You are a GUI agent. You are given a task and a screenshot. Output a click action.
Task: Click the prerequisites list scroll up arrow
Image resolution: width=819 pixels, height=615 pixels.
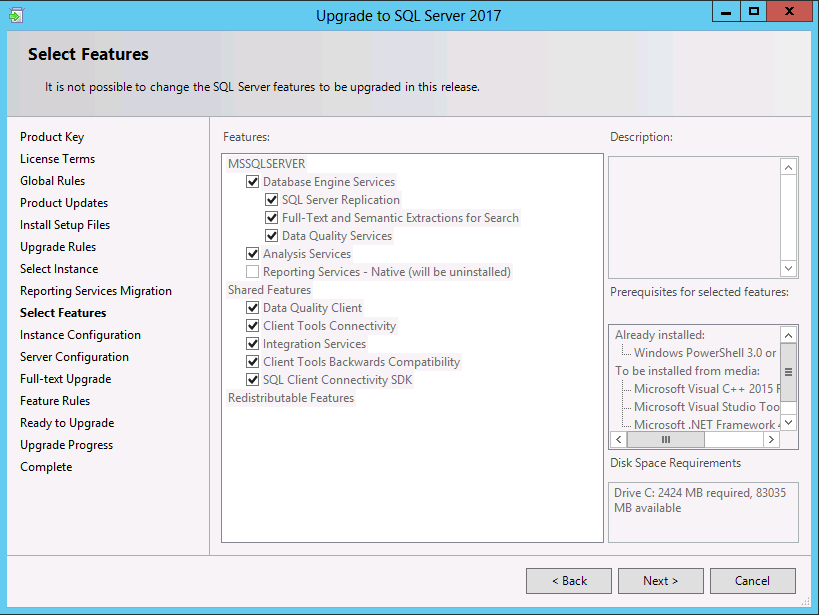point(789,335)
